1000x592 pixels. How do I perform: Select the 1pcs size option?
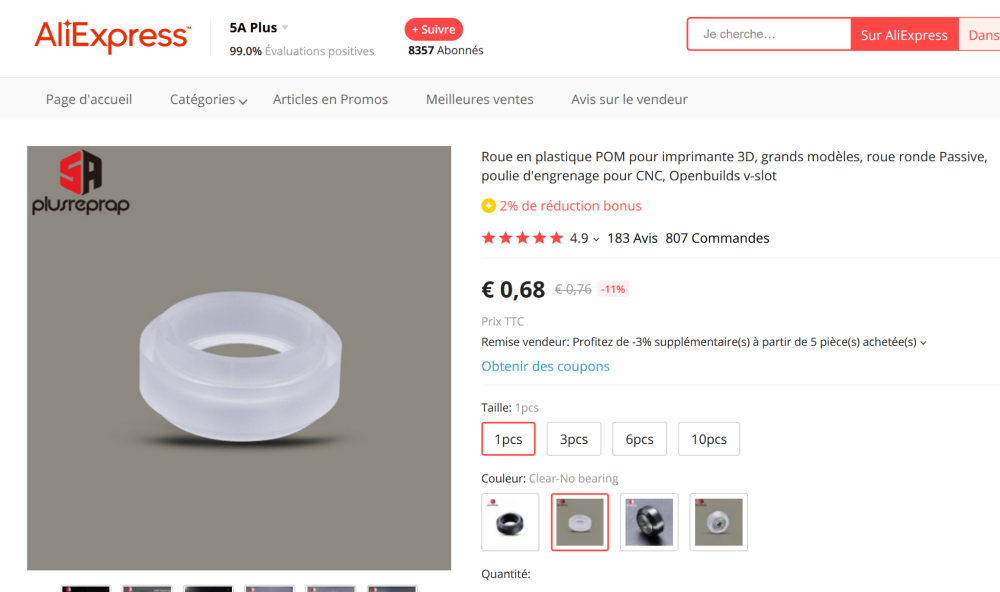coord(508,439)
